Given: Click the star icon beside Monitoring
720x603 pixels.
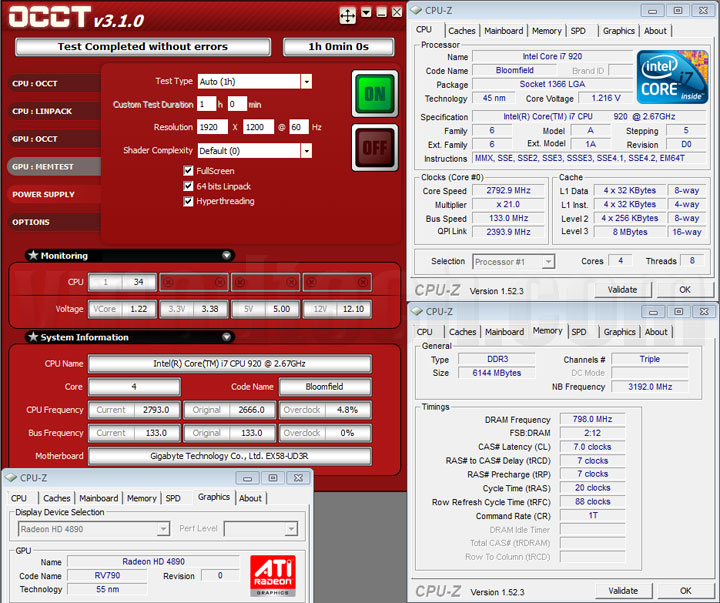Looking at the screenshot, I should (33, 255).
